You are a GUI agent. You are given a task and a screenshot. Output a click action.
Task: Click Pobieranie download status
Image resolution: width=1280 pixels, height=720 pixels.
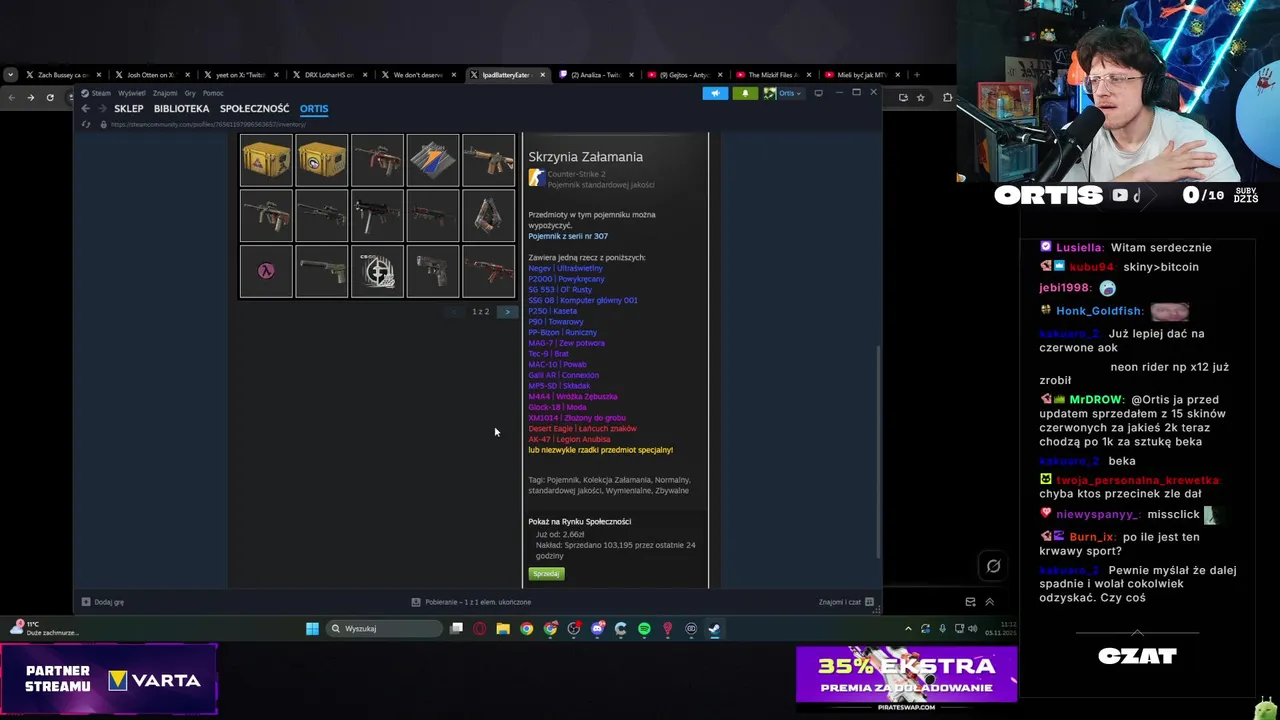click(471, 602)
